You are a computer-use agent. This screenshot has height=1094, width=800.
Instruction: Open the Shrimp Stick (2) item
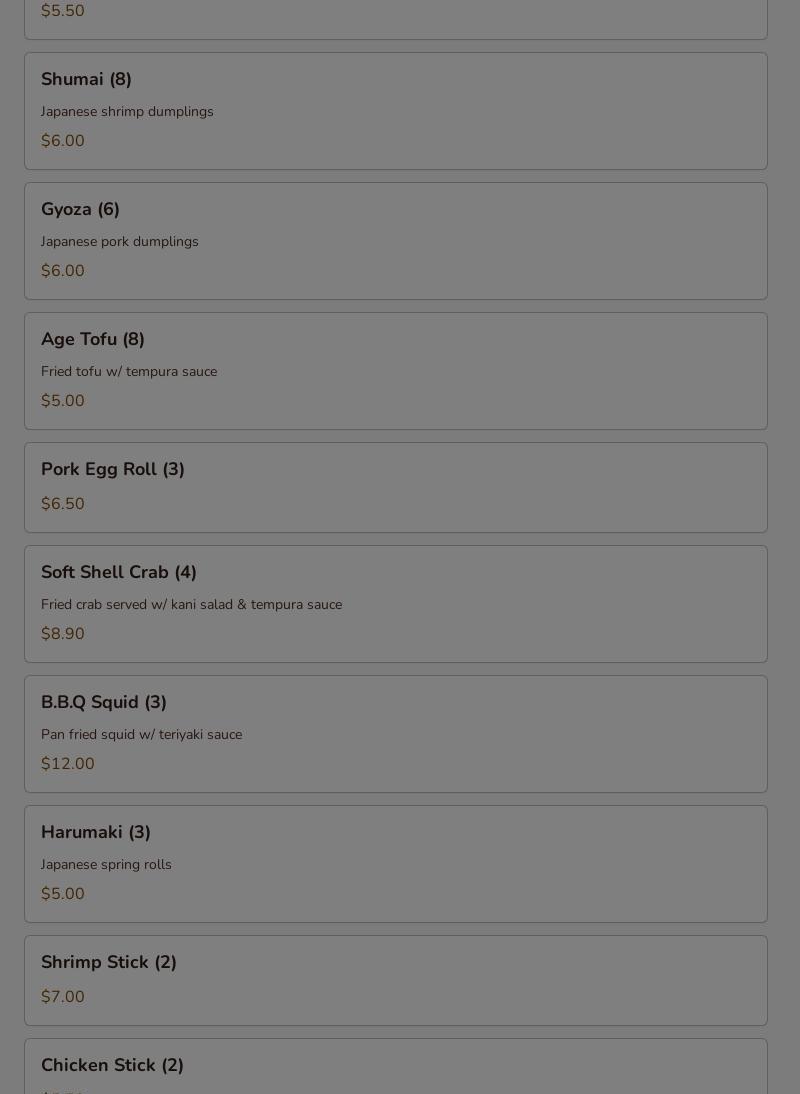[395, 980]
